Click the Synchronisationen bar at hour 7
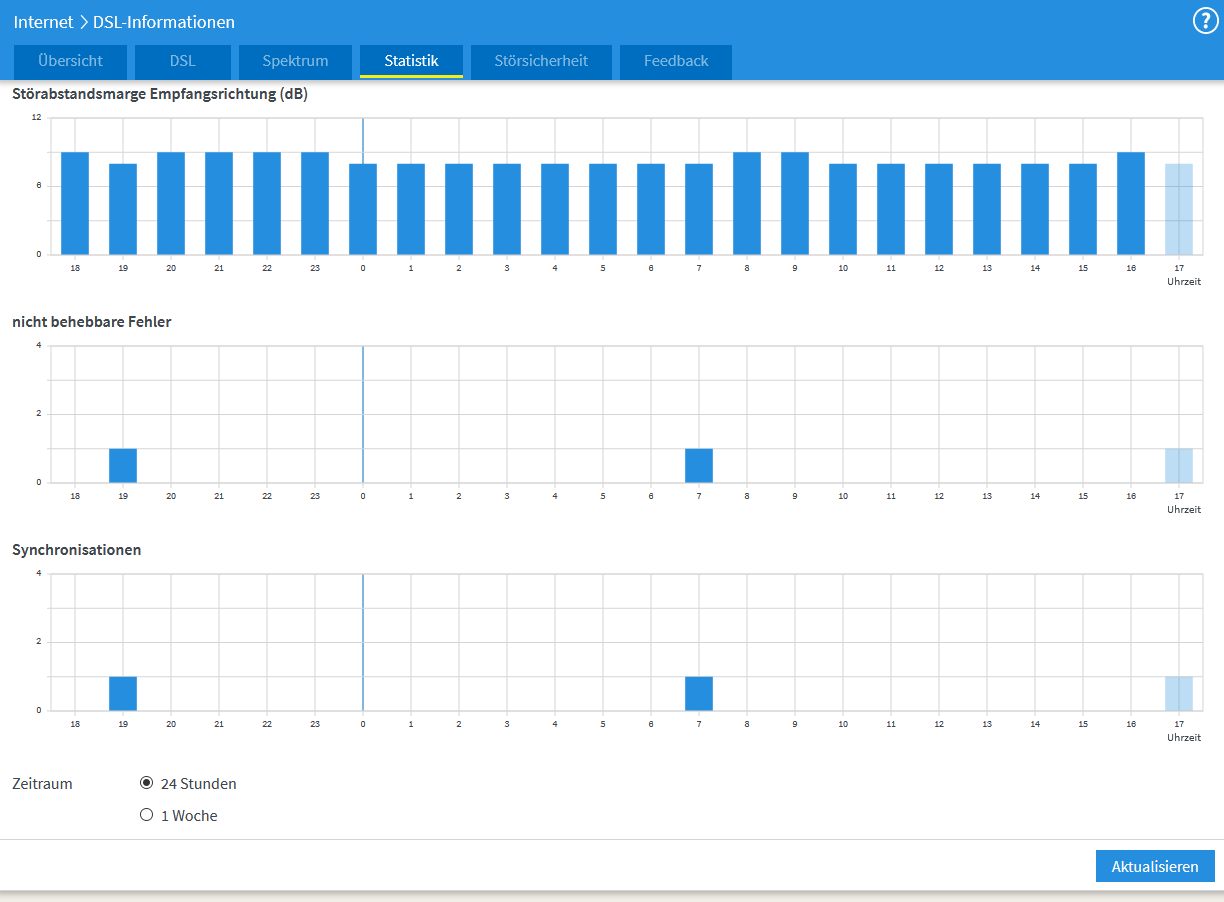The height and width of the screenshot is (902, 1224). [x=699, y=693]
